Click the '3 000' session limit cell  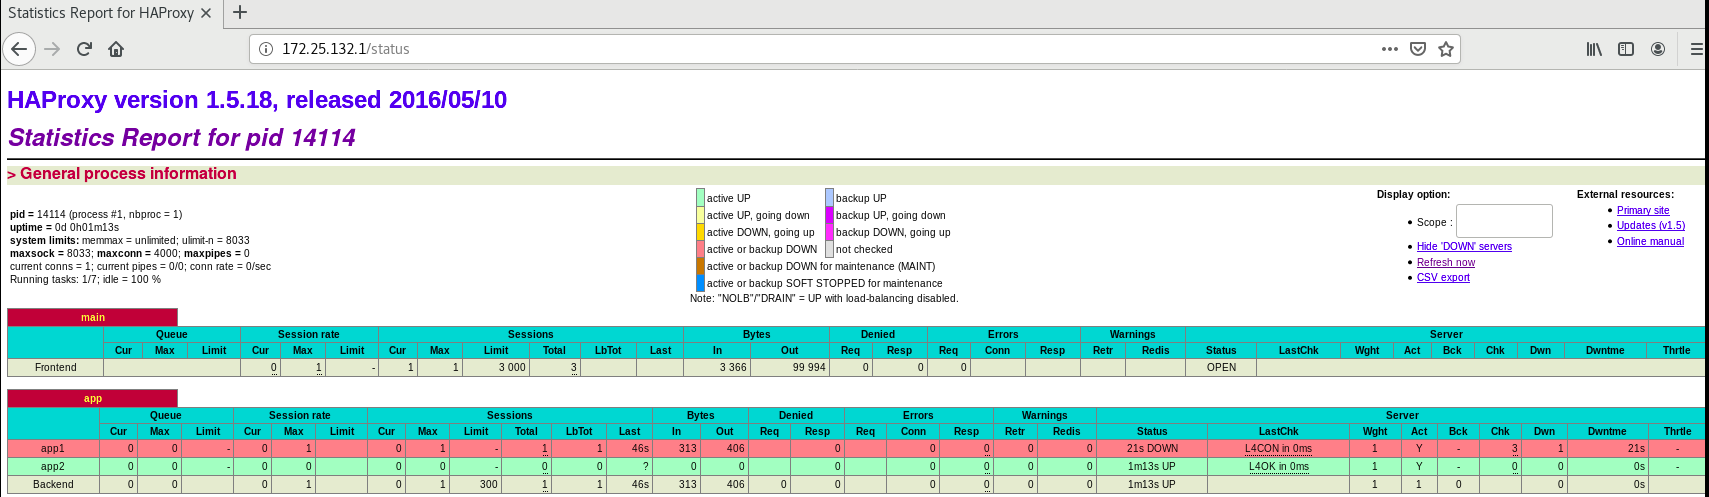(x=496, y=367)
